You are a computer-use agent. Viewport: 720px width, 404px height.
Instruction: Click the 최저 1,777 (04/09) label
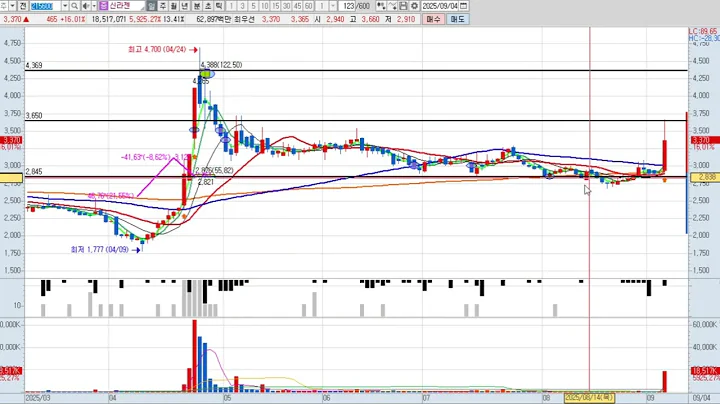pyautogui.click(x=100, y=250)
